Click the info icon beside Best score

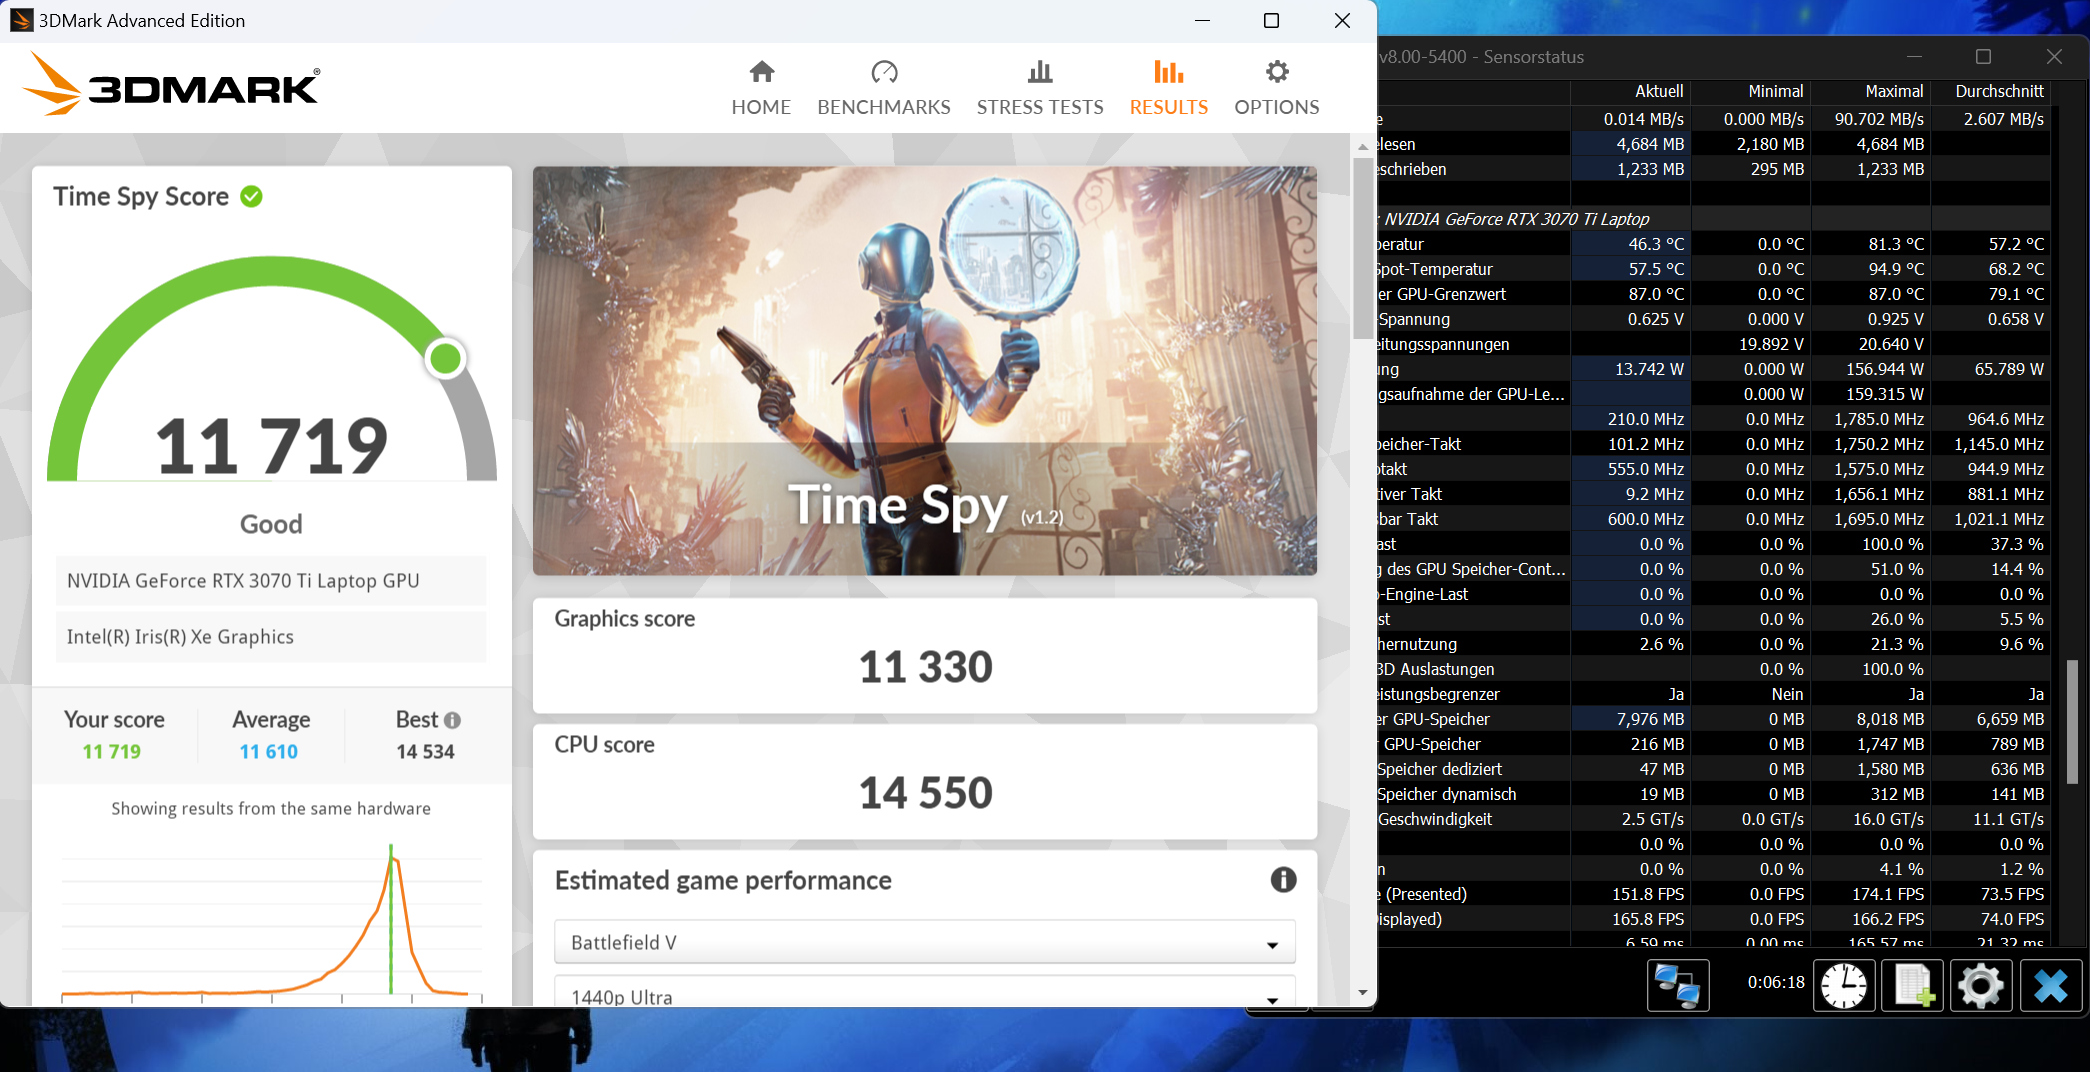click(453, 720)
